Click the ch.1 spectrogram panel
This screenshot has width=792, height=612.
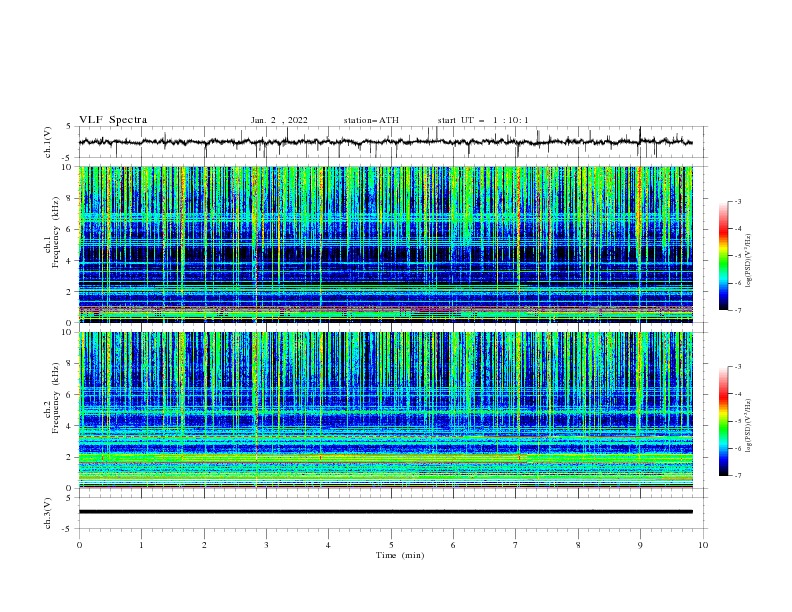tap(386, 244)
